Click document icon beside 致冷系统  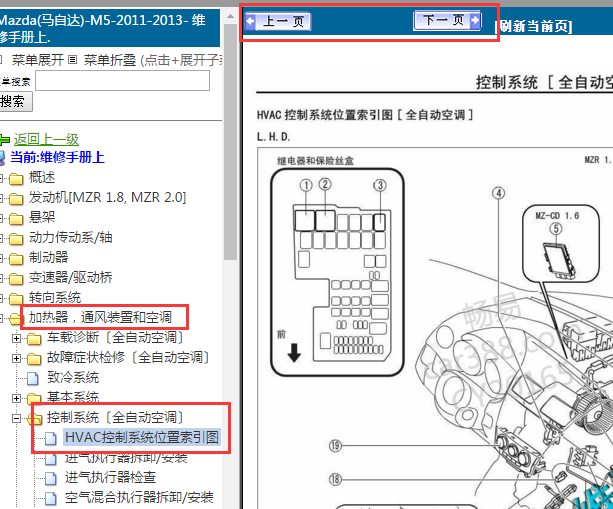(x=33, y=379)
